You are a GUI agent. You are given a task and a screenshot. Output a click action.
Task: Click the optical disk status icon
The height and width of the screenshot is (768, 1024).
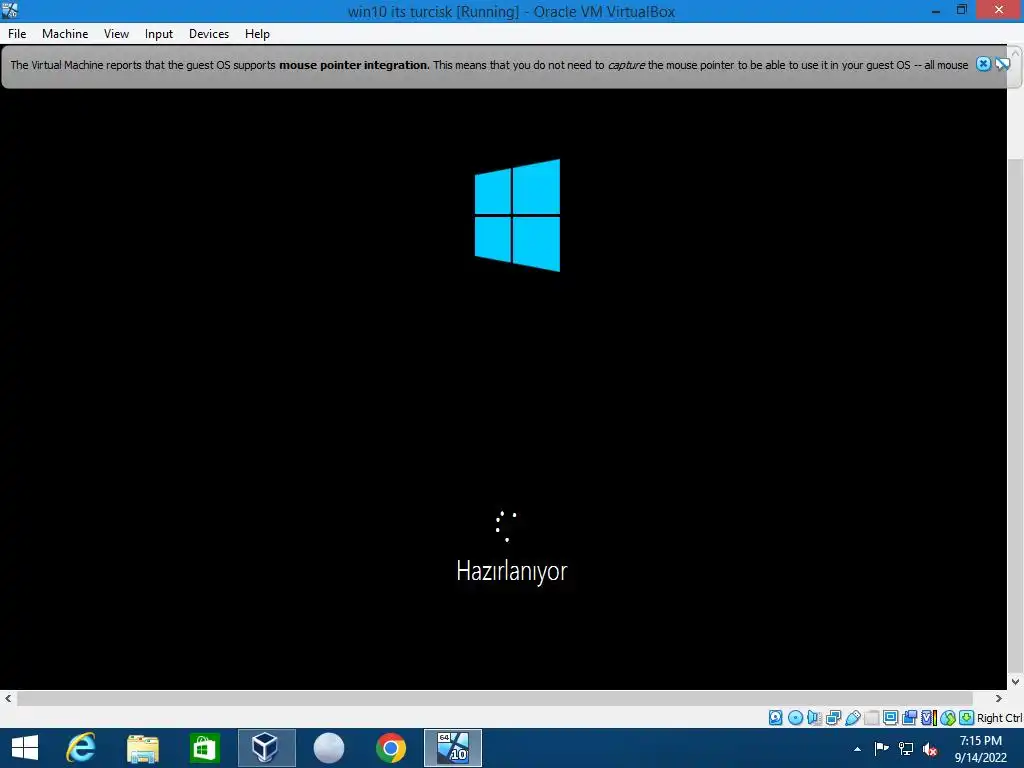point(795,718)
